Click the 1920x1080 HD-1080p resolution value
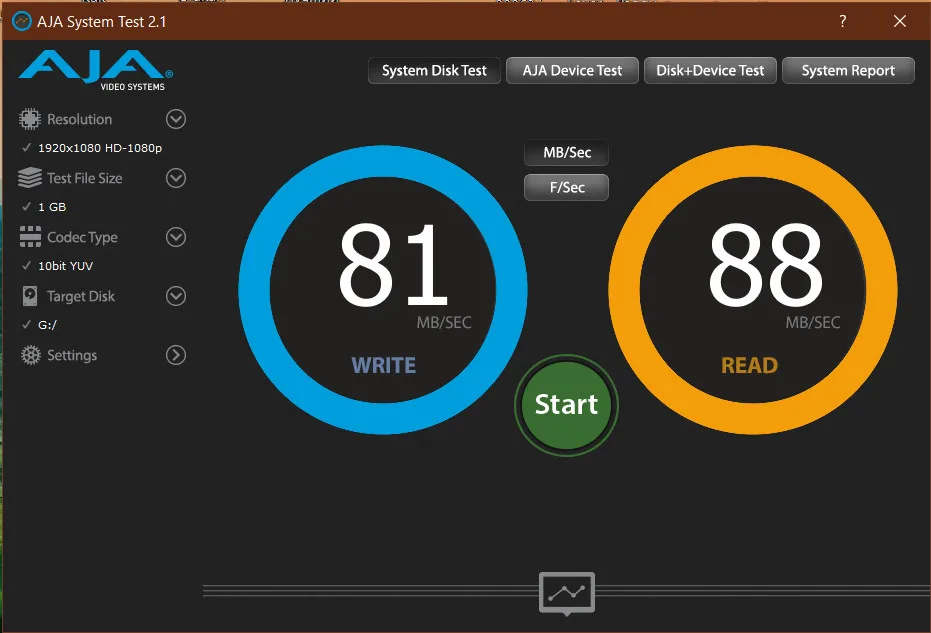The width and height of the screenshot is (931, 633). click(x=100, y=148)
